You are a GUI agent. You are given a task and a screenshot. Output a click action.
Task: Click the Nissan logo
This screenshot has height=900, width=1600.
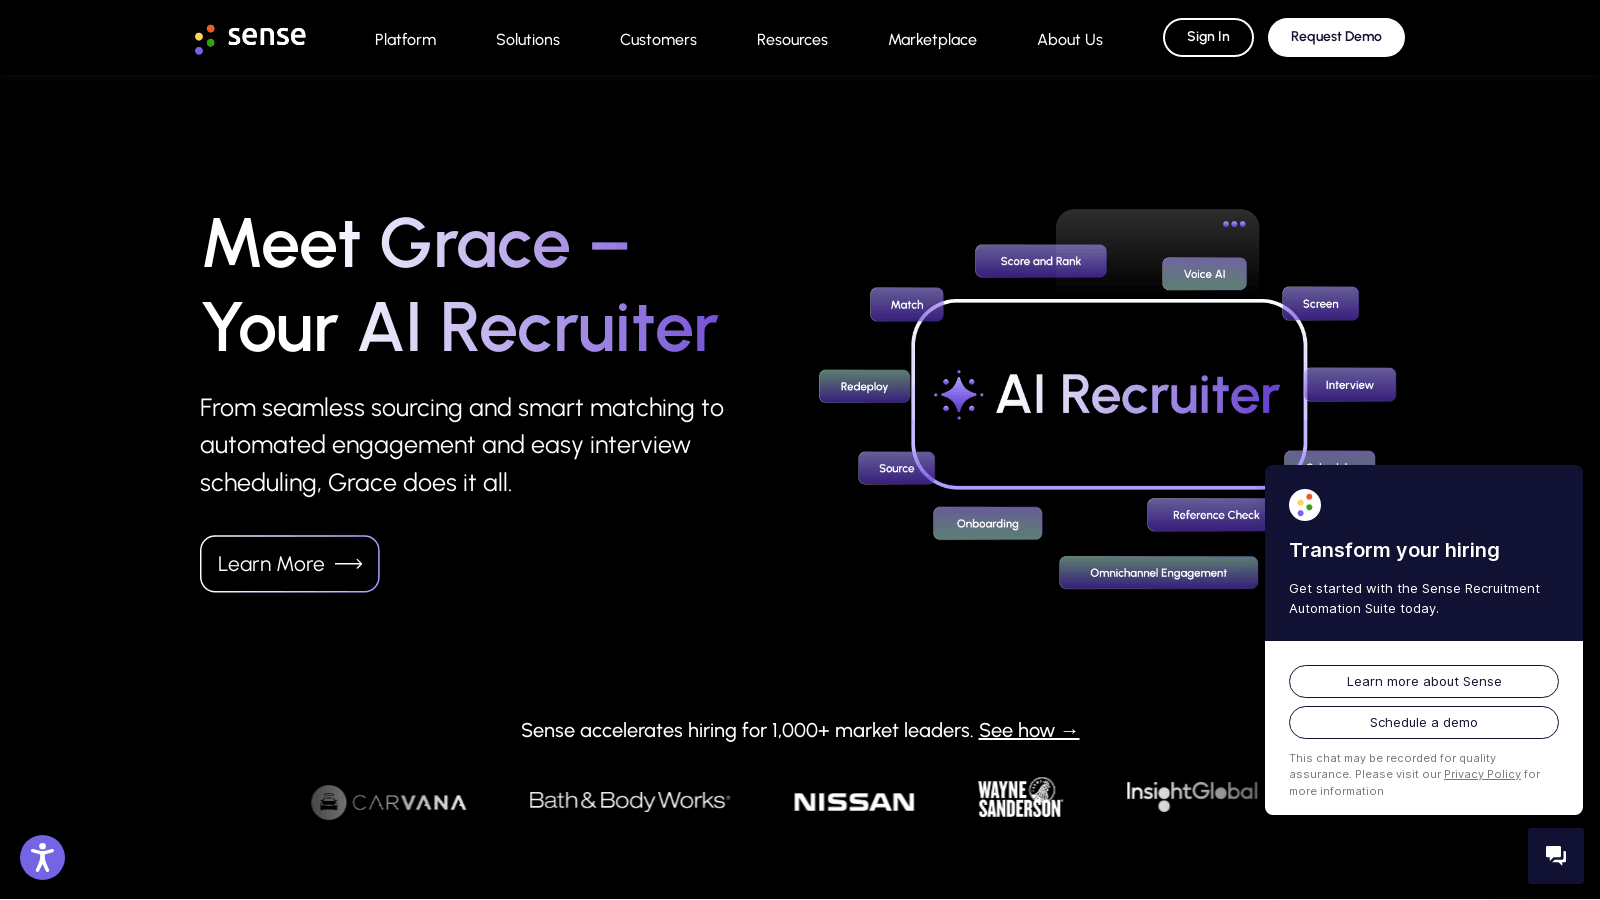[854, 802]
